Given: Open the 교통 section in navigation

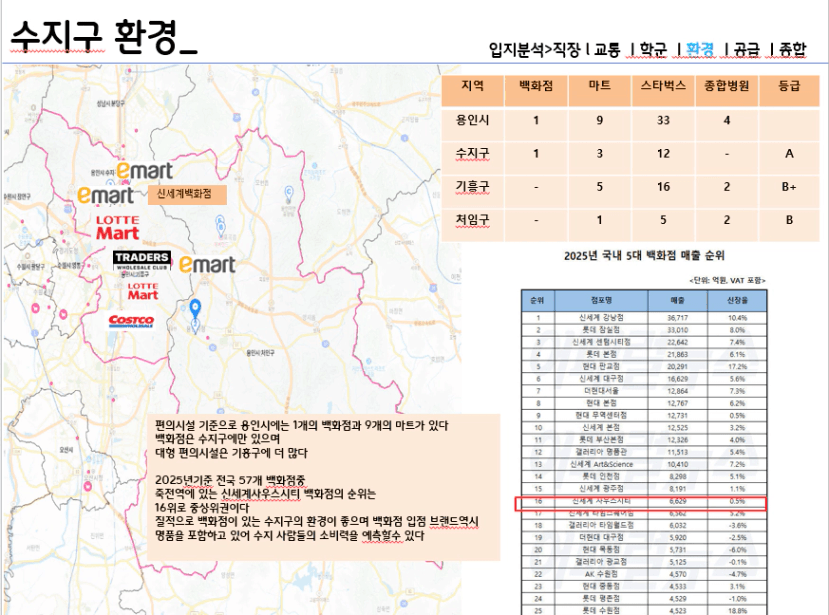Looking at the screenshot, I should (x=607, y=50).
